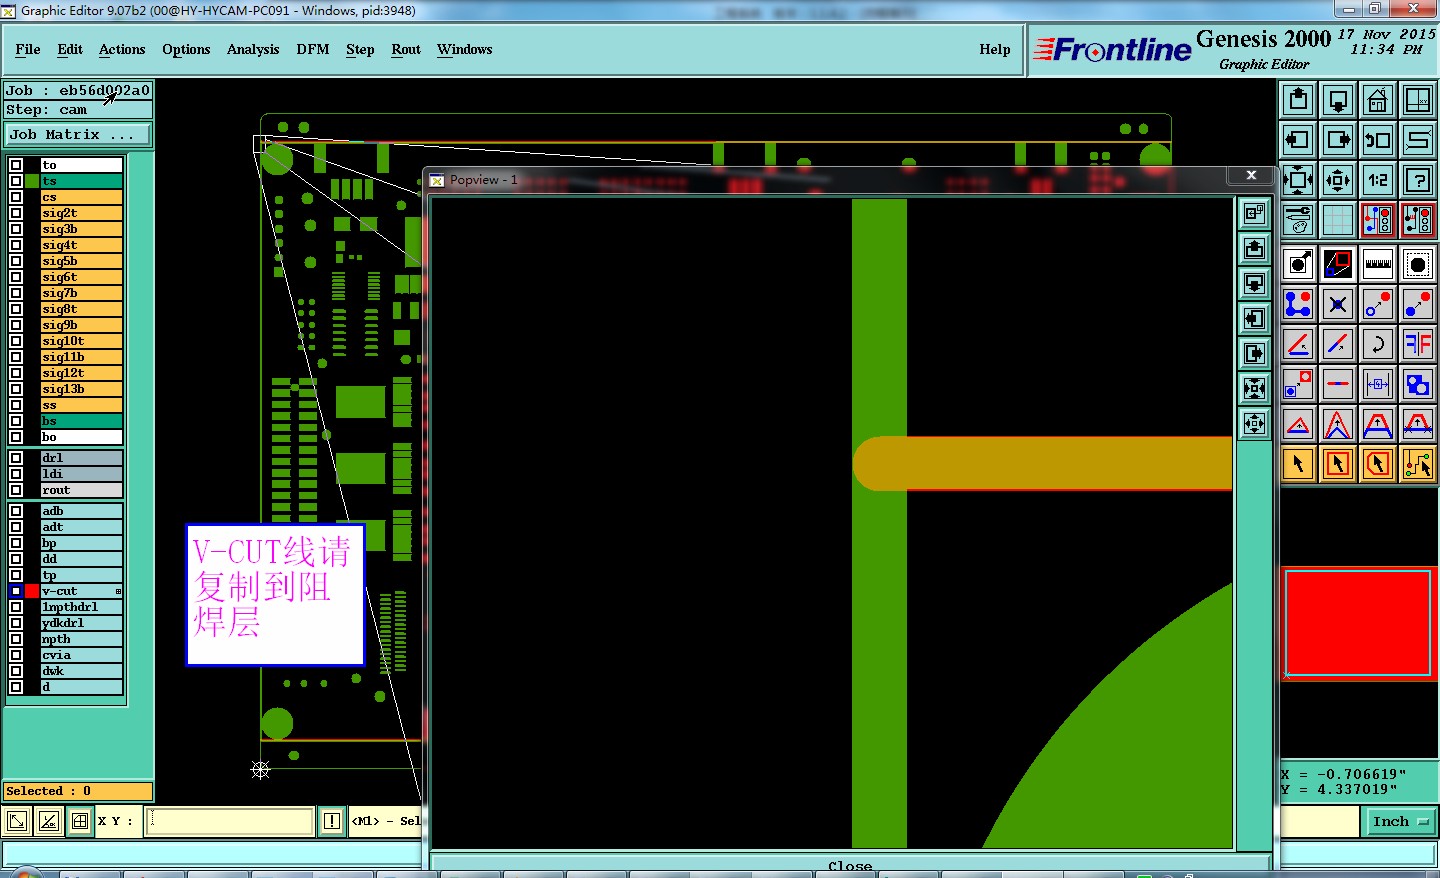Click the connected blue dots polyline icon
The width and height of the screenshot is (1440, 878).
click(1298, 304)
